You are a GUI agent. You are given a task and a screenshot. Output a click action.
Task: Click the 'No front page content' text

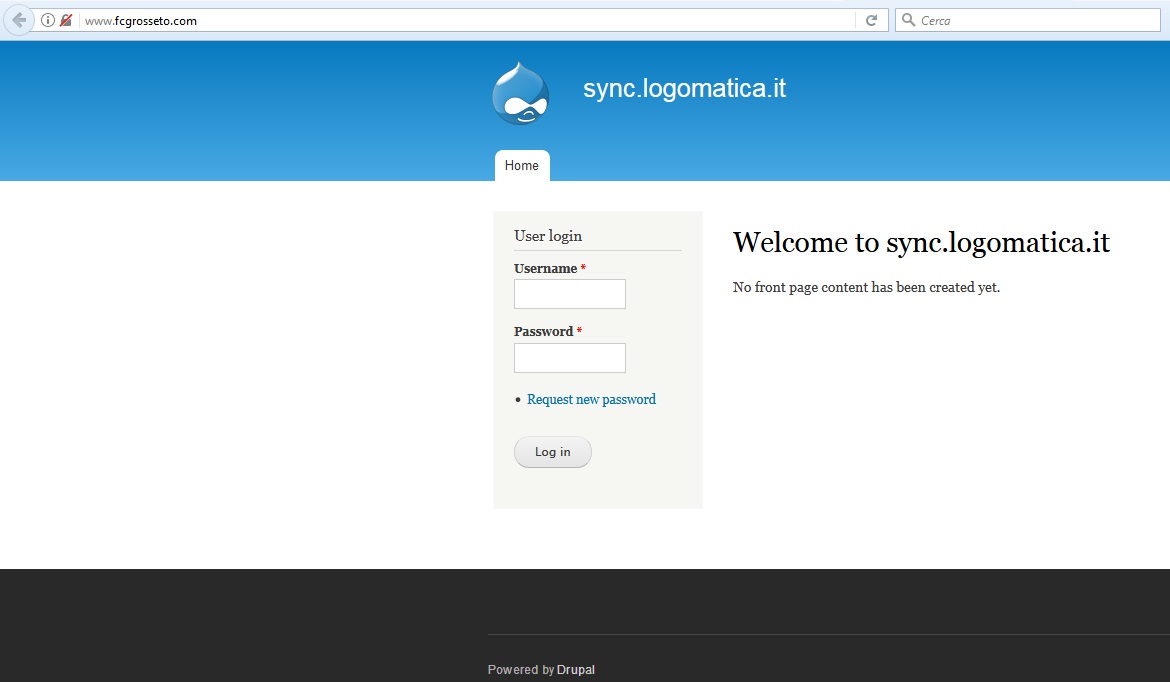866,287
